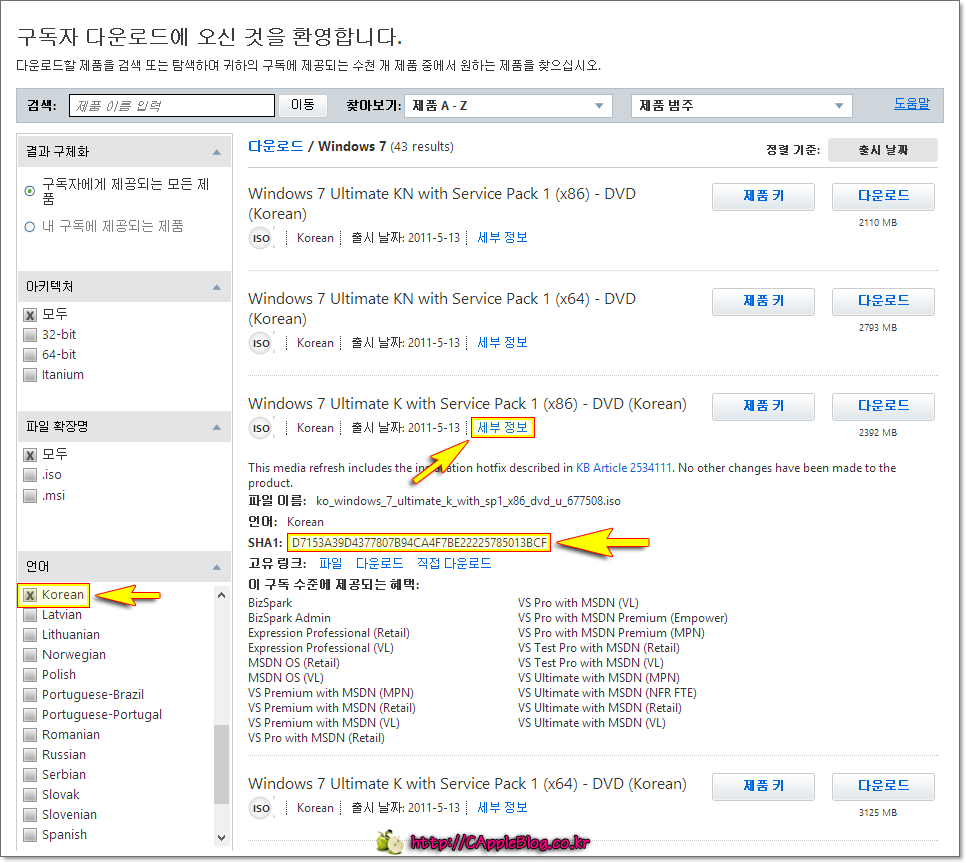The width and height of the screenshot is (966, 863).
Task: Check the Russian language checkbox
Action: 30,755
